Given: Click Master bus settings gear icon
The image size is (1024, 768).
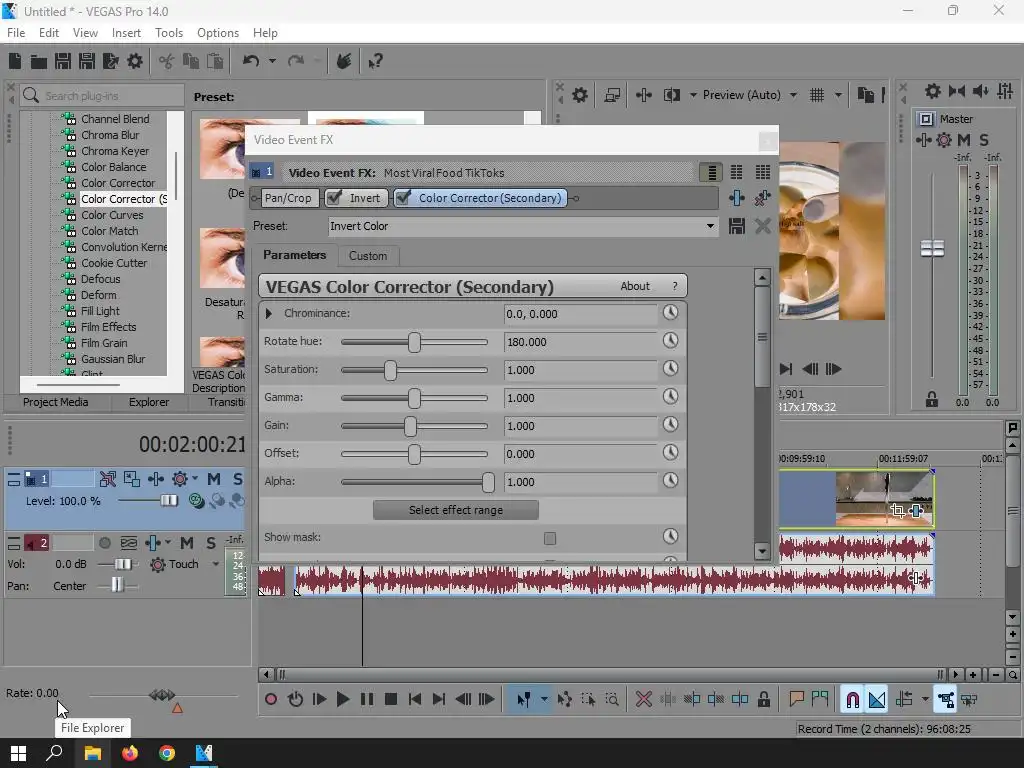Looking at the screenshot, I should (933, 91).
